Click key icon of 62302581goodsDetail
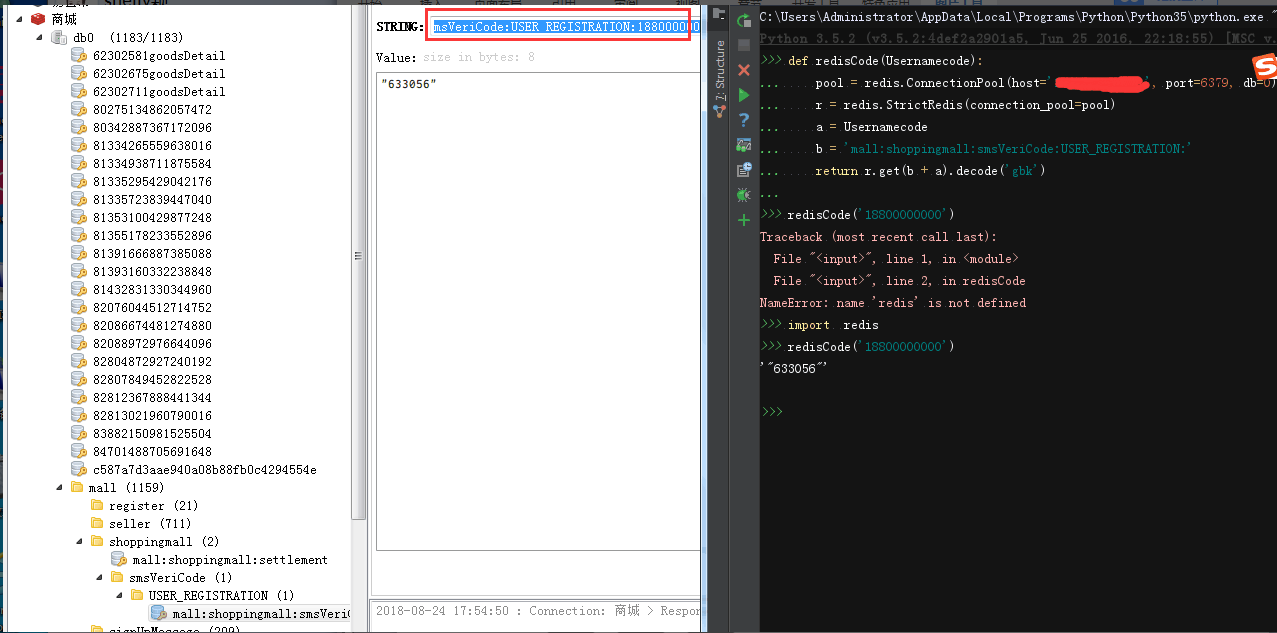1277x633 pixels. click(79, 55)
